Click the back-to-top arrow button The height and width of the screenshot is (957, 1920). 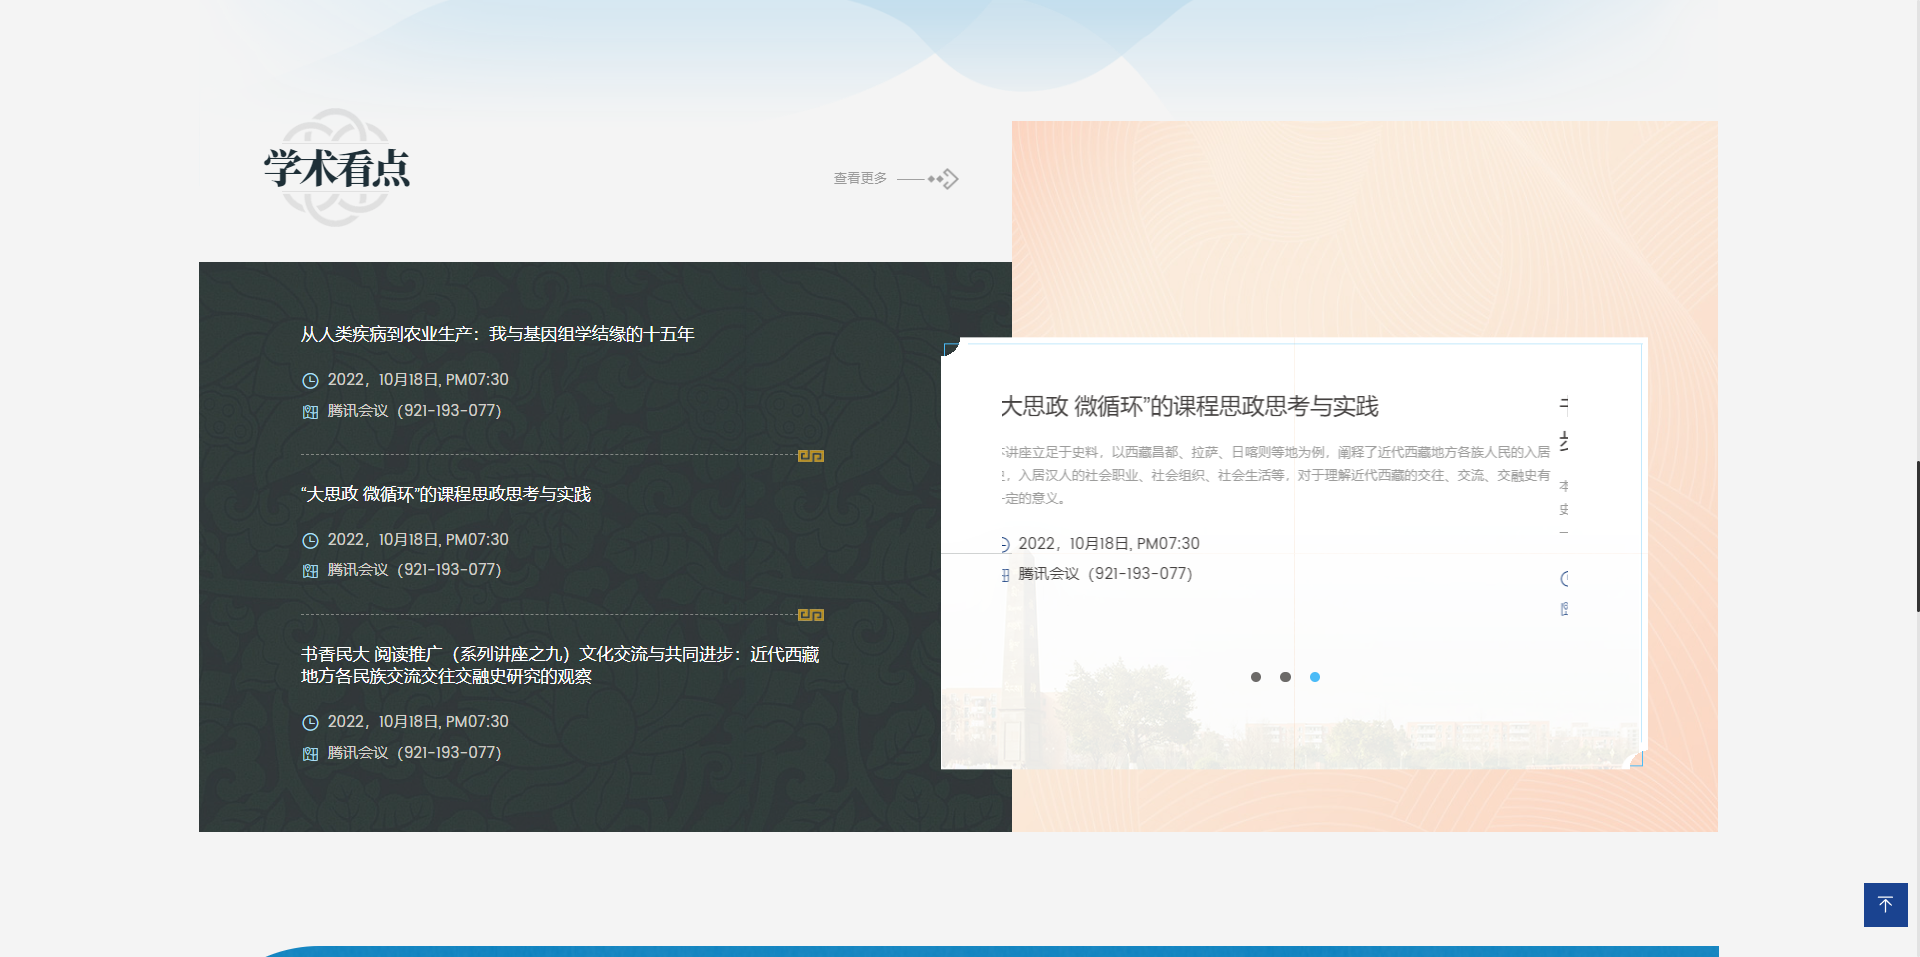[1886, 905]
